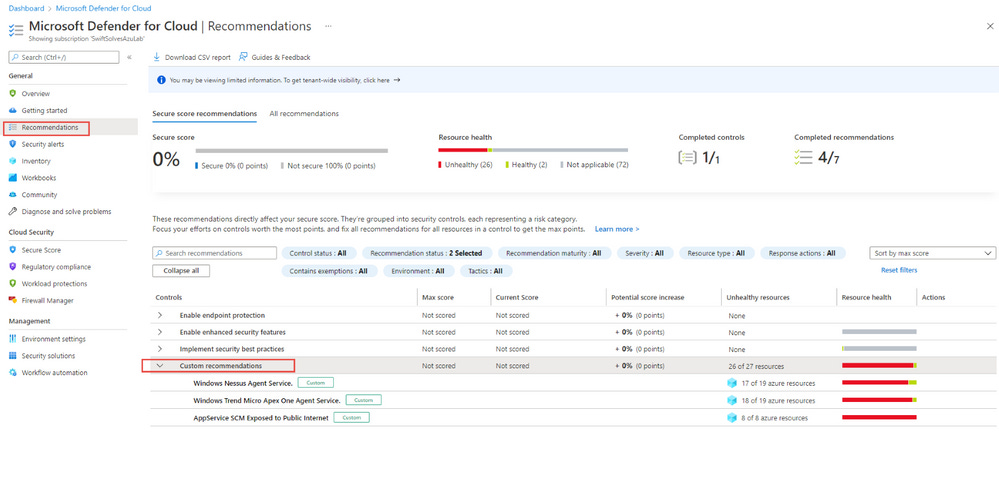Open Severity filter
Image resolution: width=999 pixels, height=480 pixels.
pyautogui.click(x=644, y=253)
